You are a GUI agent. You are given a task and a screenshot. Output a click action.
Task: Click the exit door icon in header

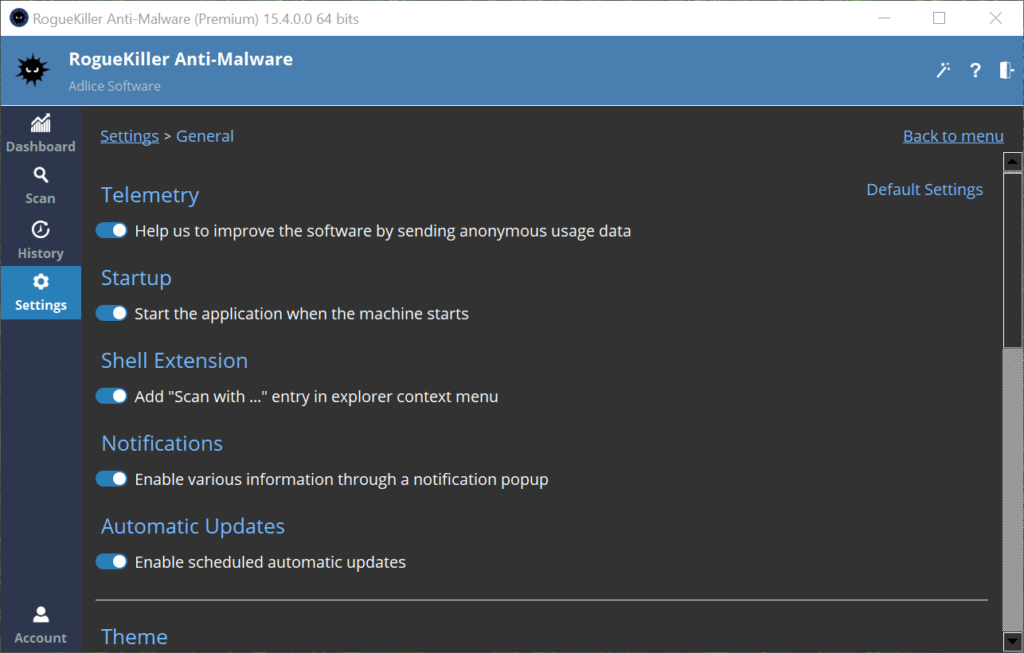pos(1006,70)
